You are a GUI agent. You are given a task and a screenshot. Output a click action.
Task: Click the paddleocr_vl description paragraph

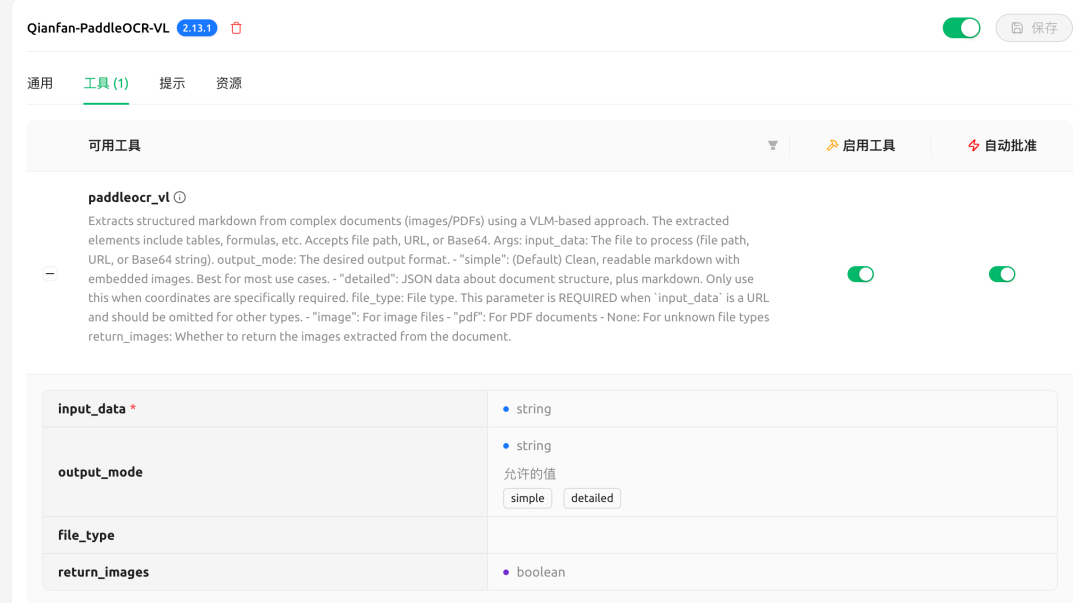[x=428, y=278]
